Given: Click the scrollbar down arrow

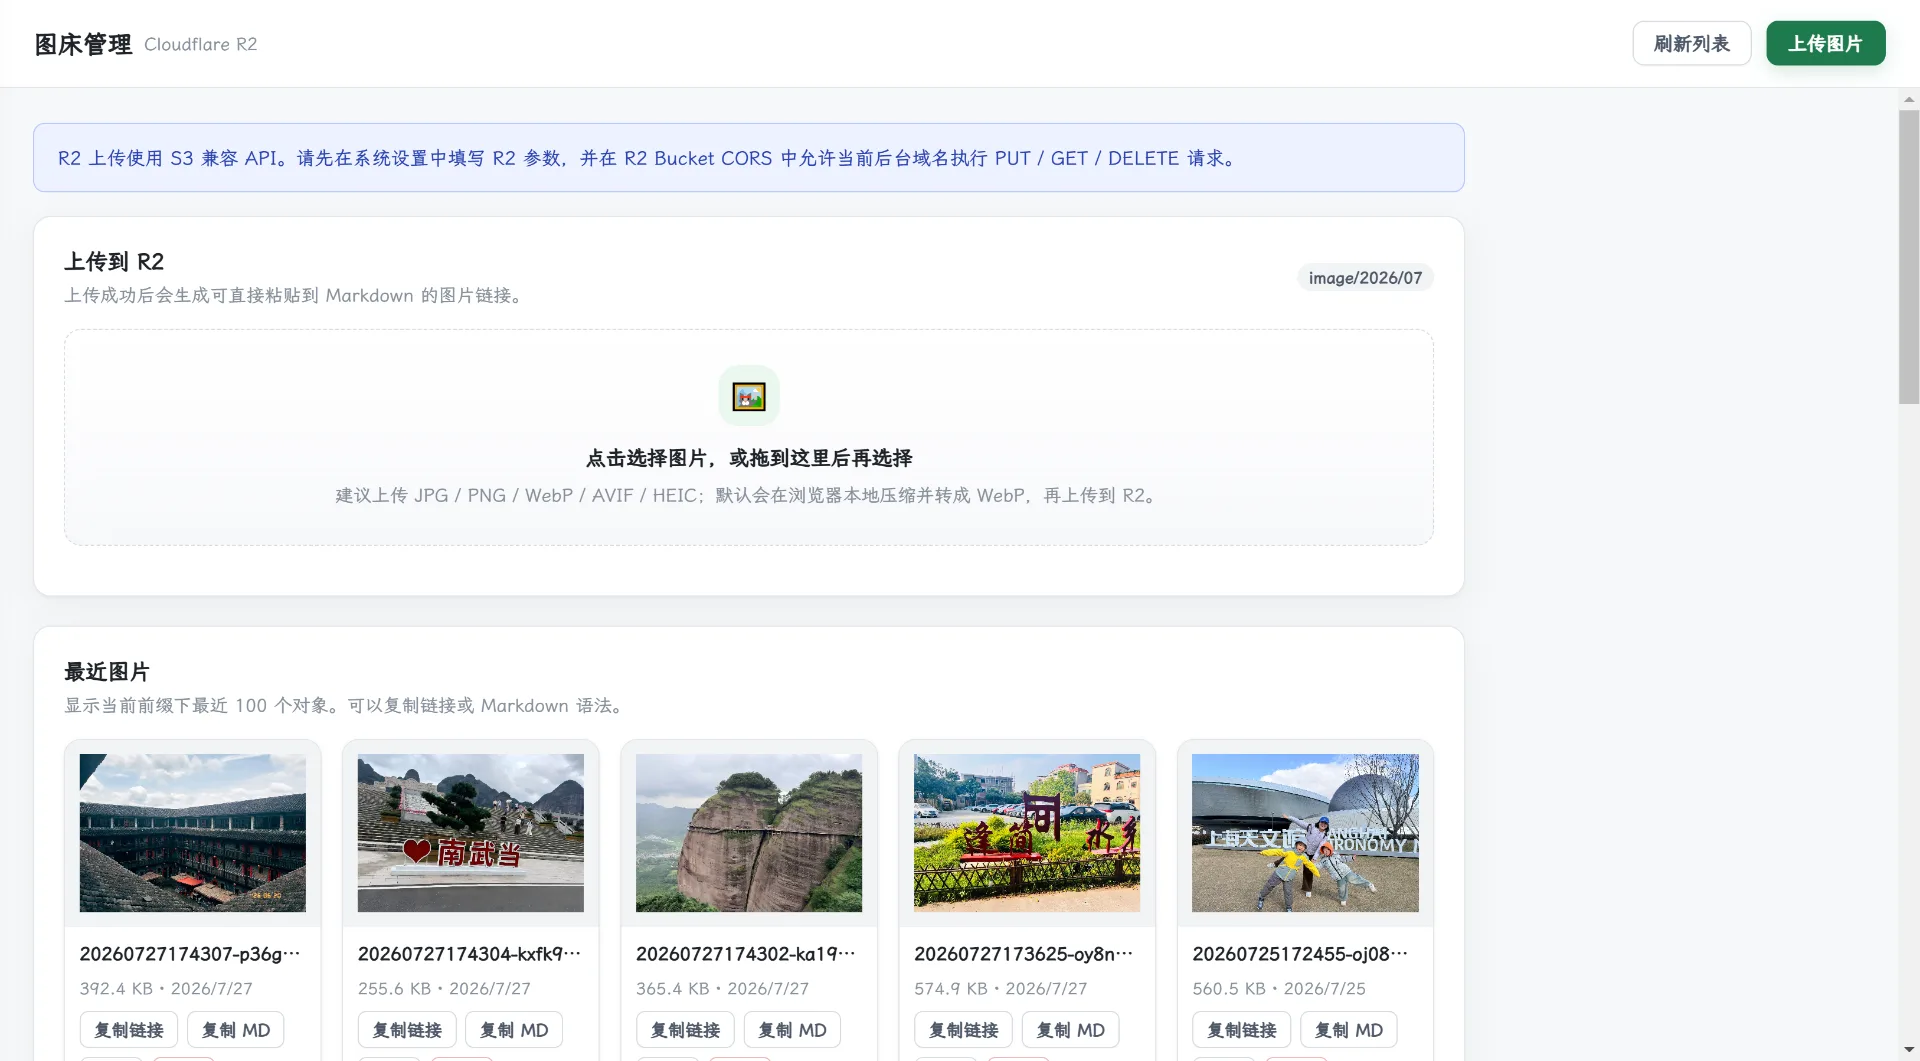Looking at the screenshot, I should [1909, 1050].
